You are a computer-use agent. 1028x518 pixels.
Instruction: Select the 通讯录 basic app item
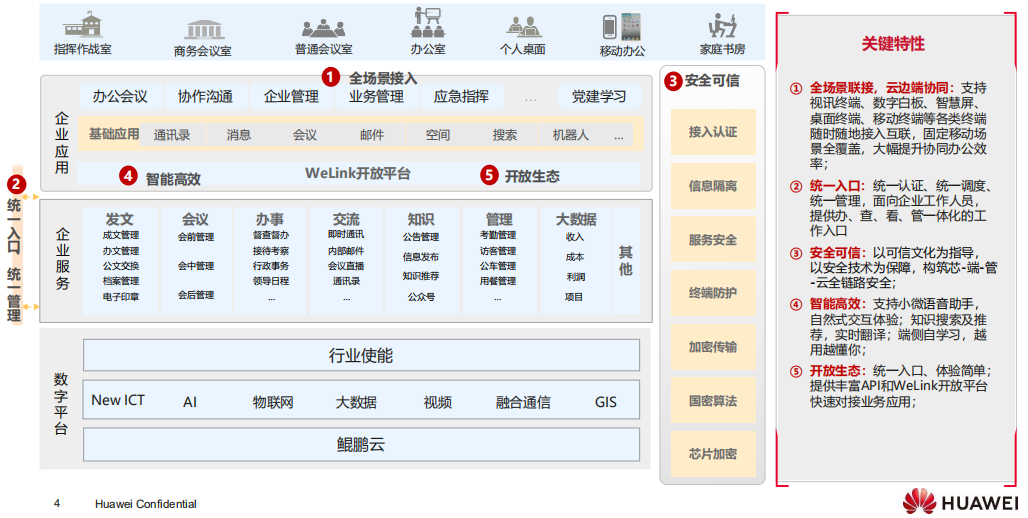point(172,135)
